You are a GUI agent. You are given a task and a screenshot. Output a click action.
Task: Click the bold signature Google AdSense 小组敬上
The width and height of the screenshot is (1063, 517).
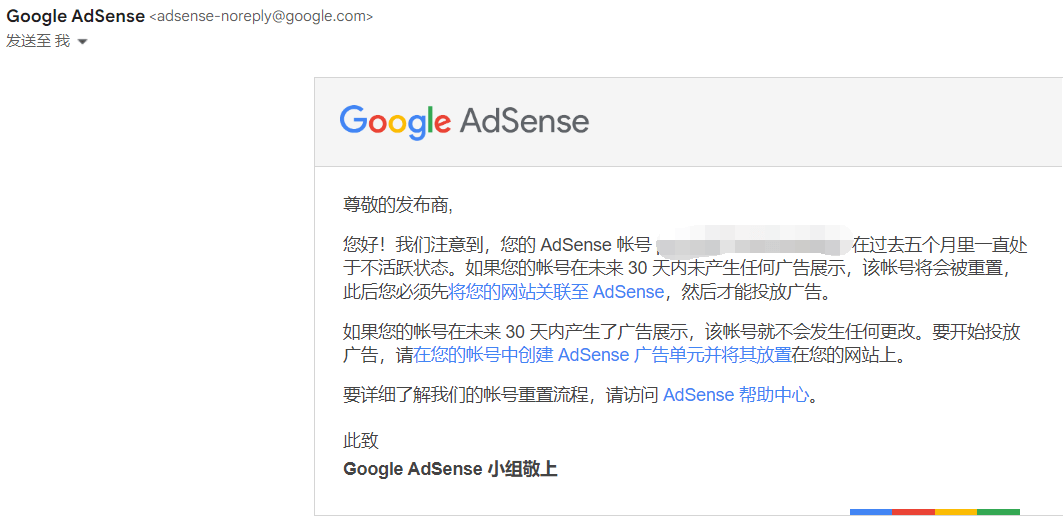pyautogui.click(x=450, y=469)
